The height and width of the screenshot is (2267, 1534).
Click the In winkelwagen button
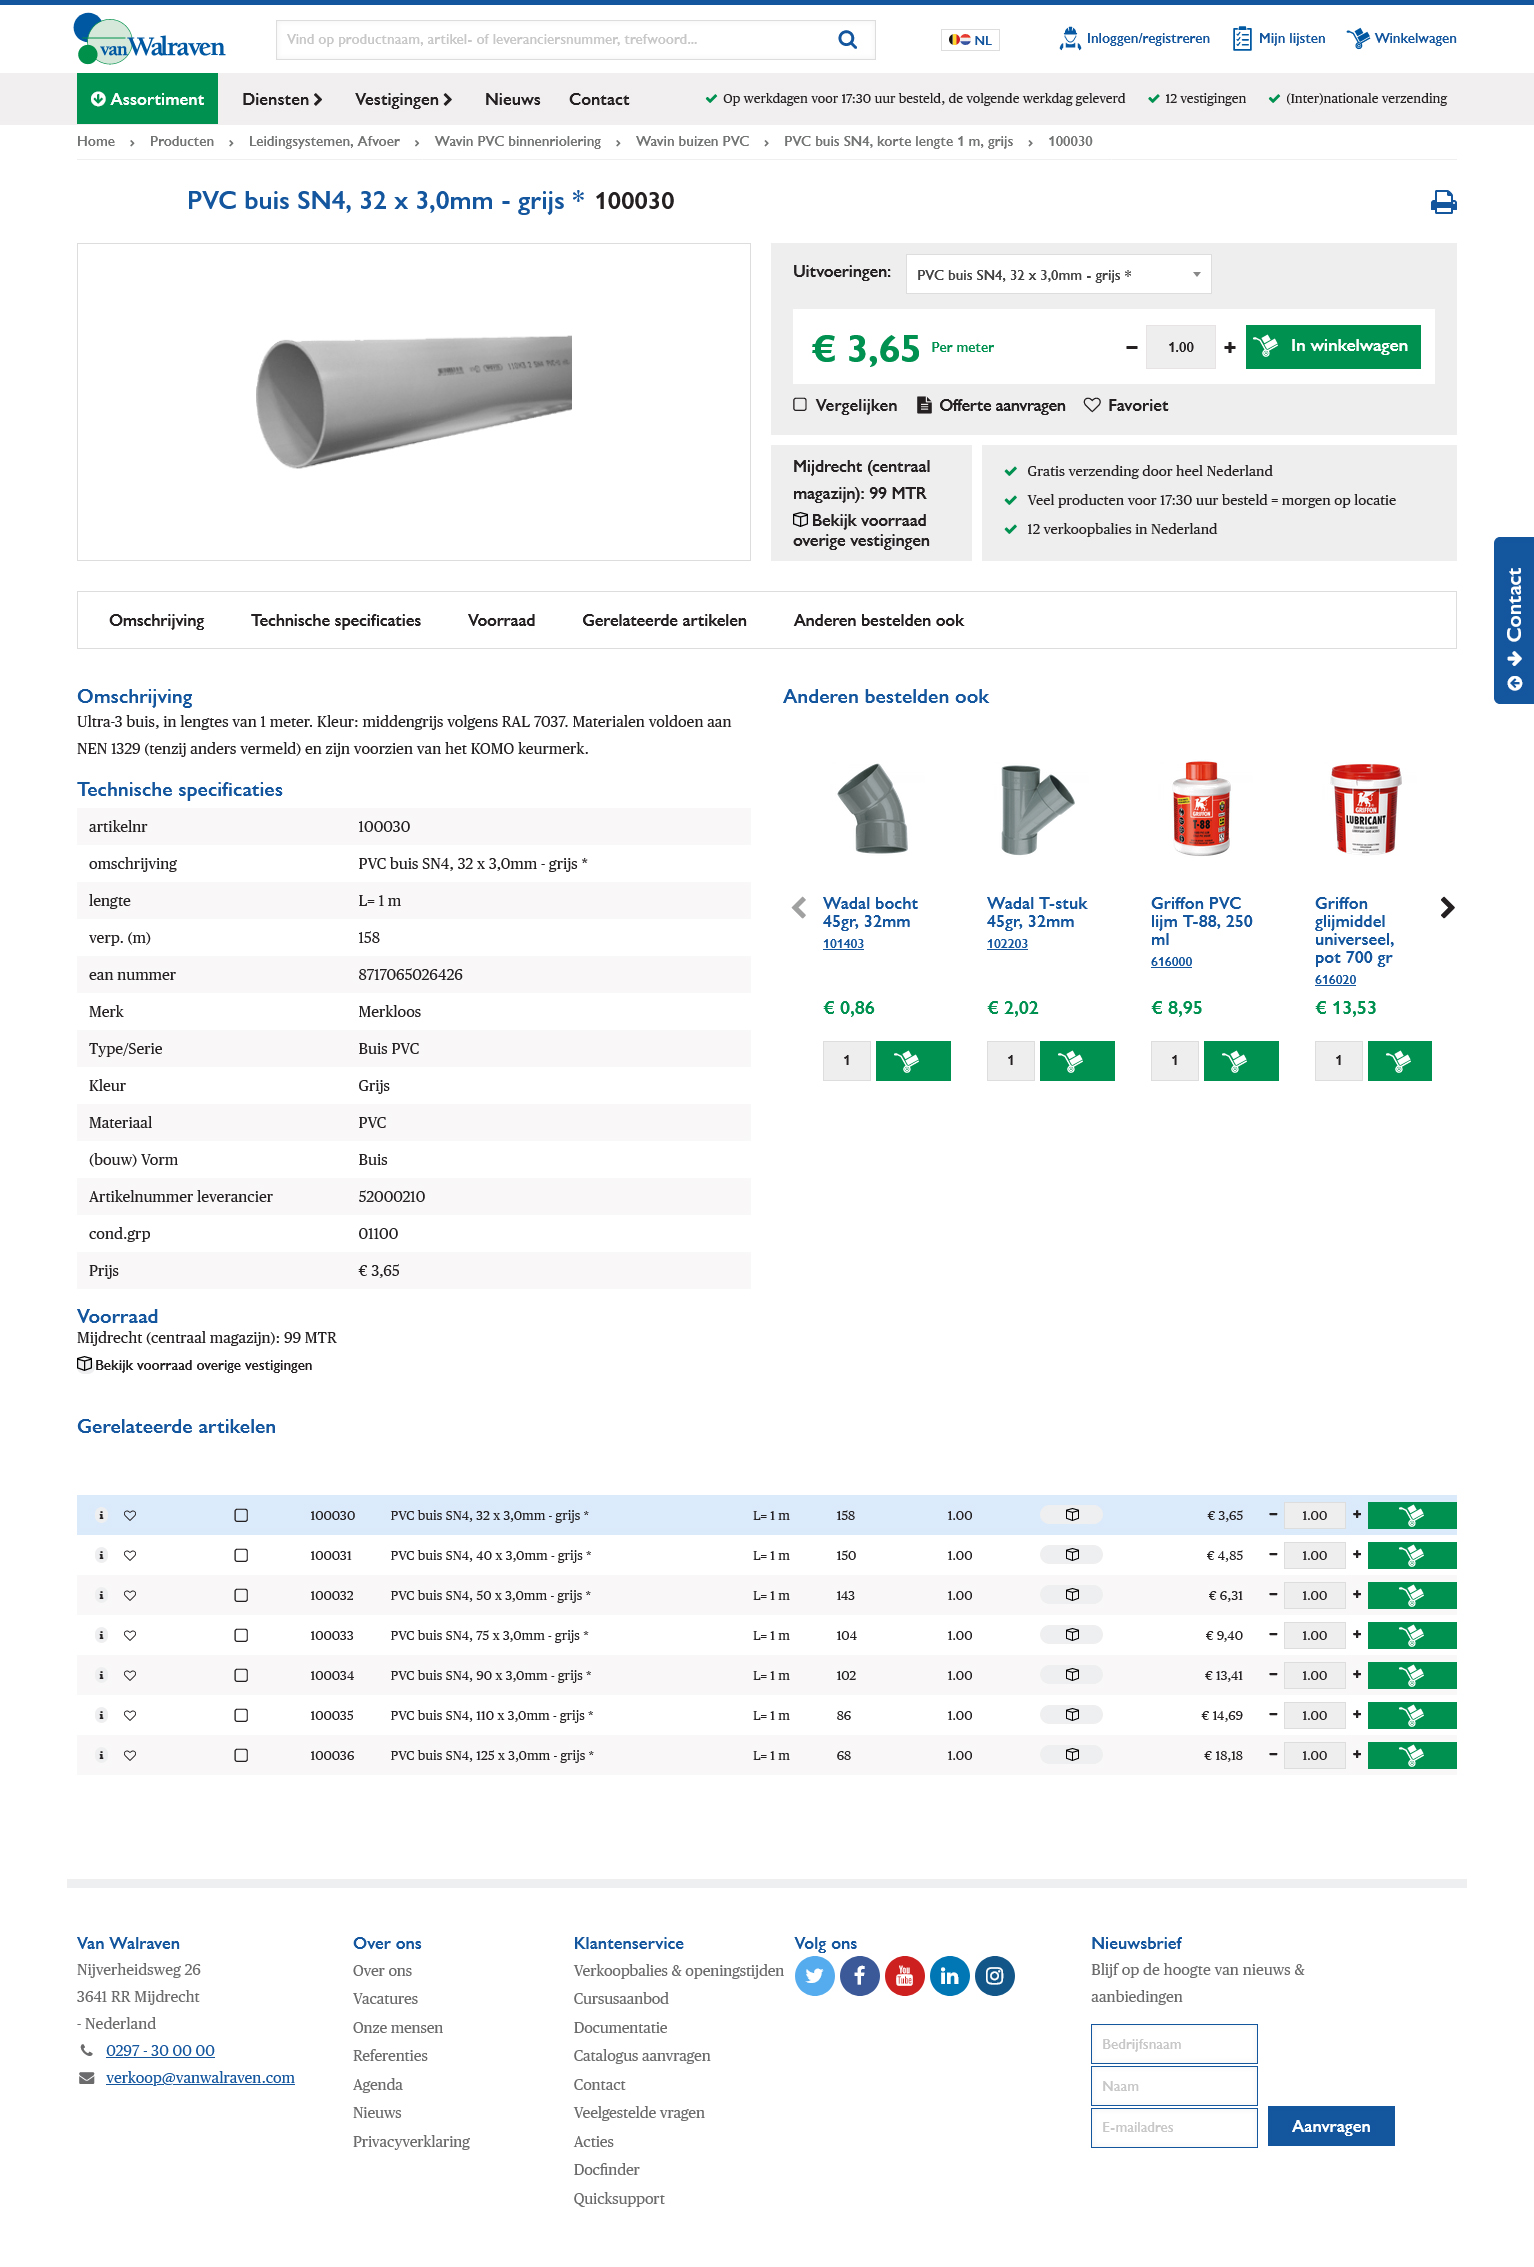1333,347
